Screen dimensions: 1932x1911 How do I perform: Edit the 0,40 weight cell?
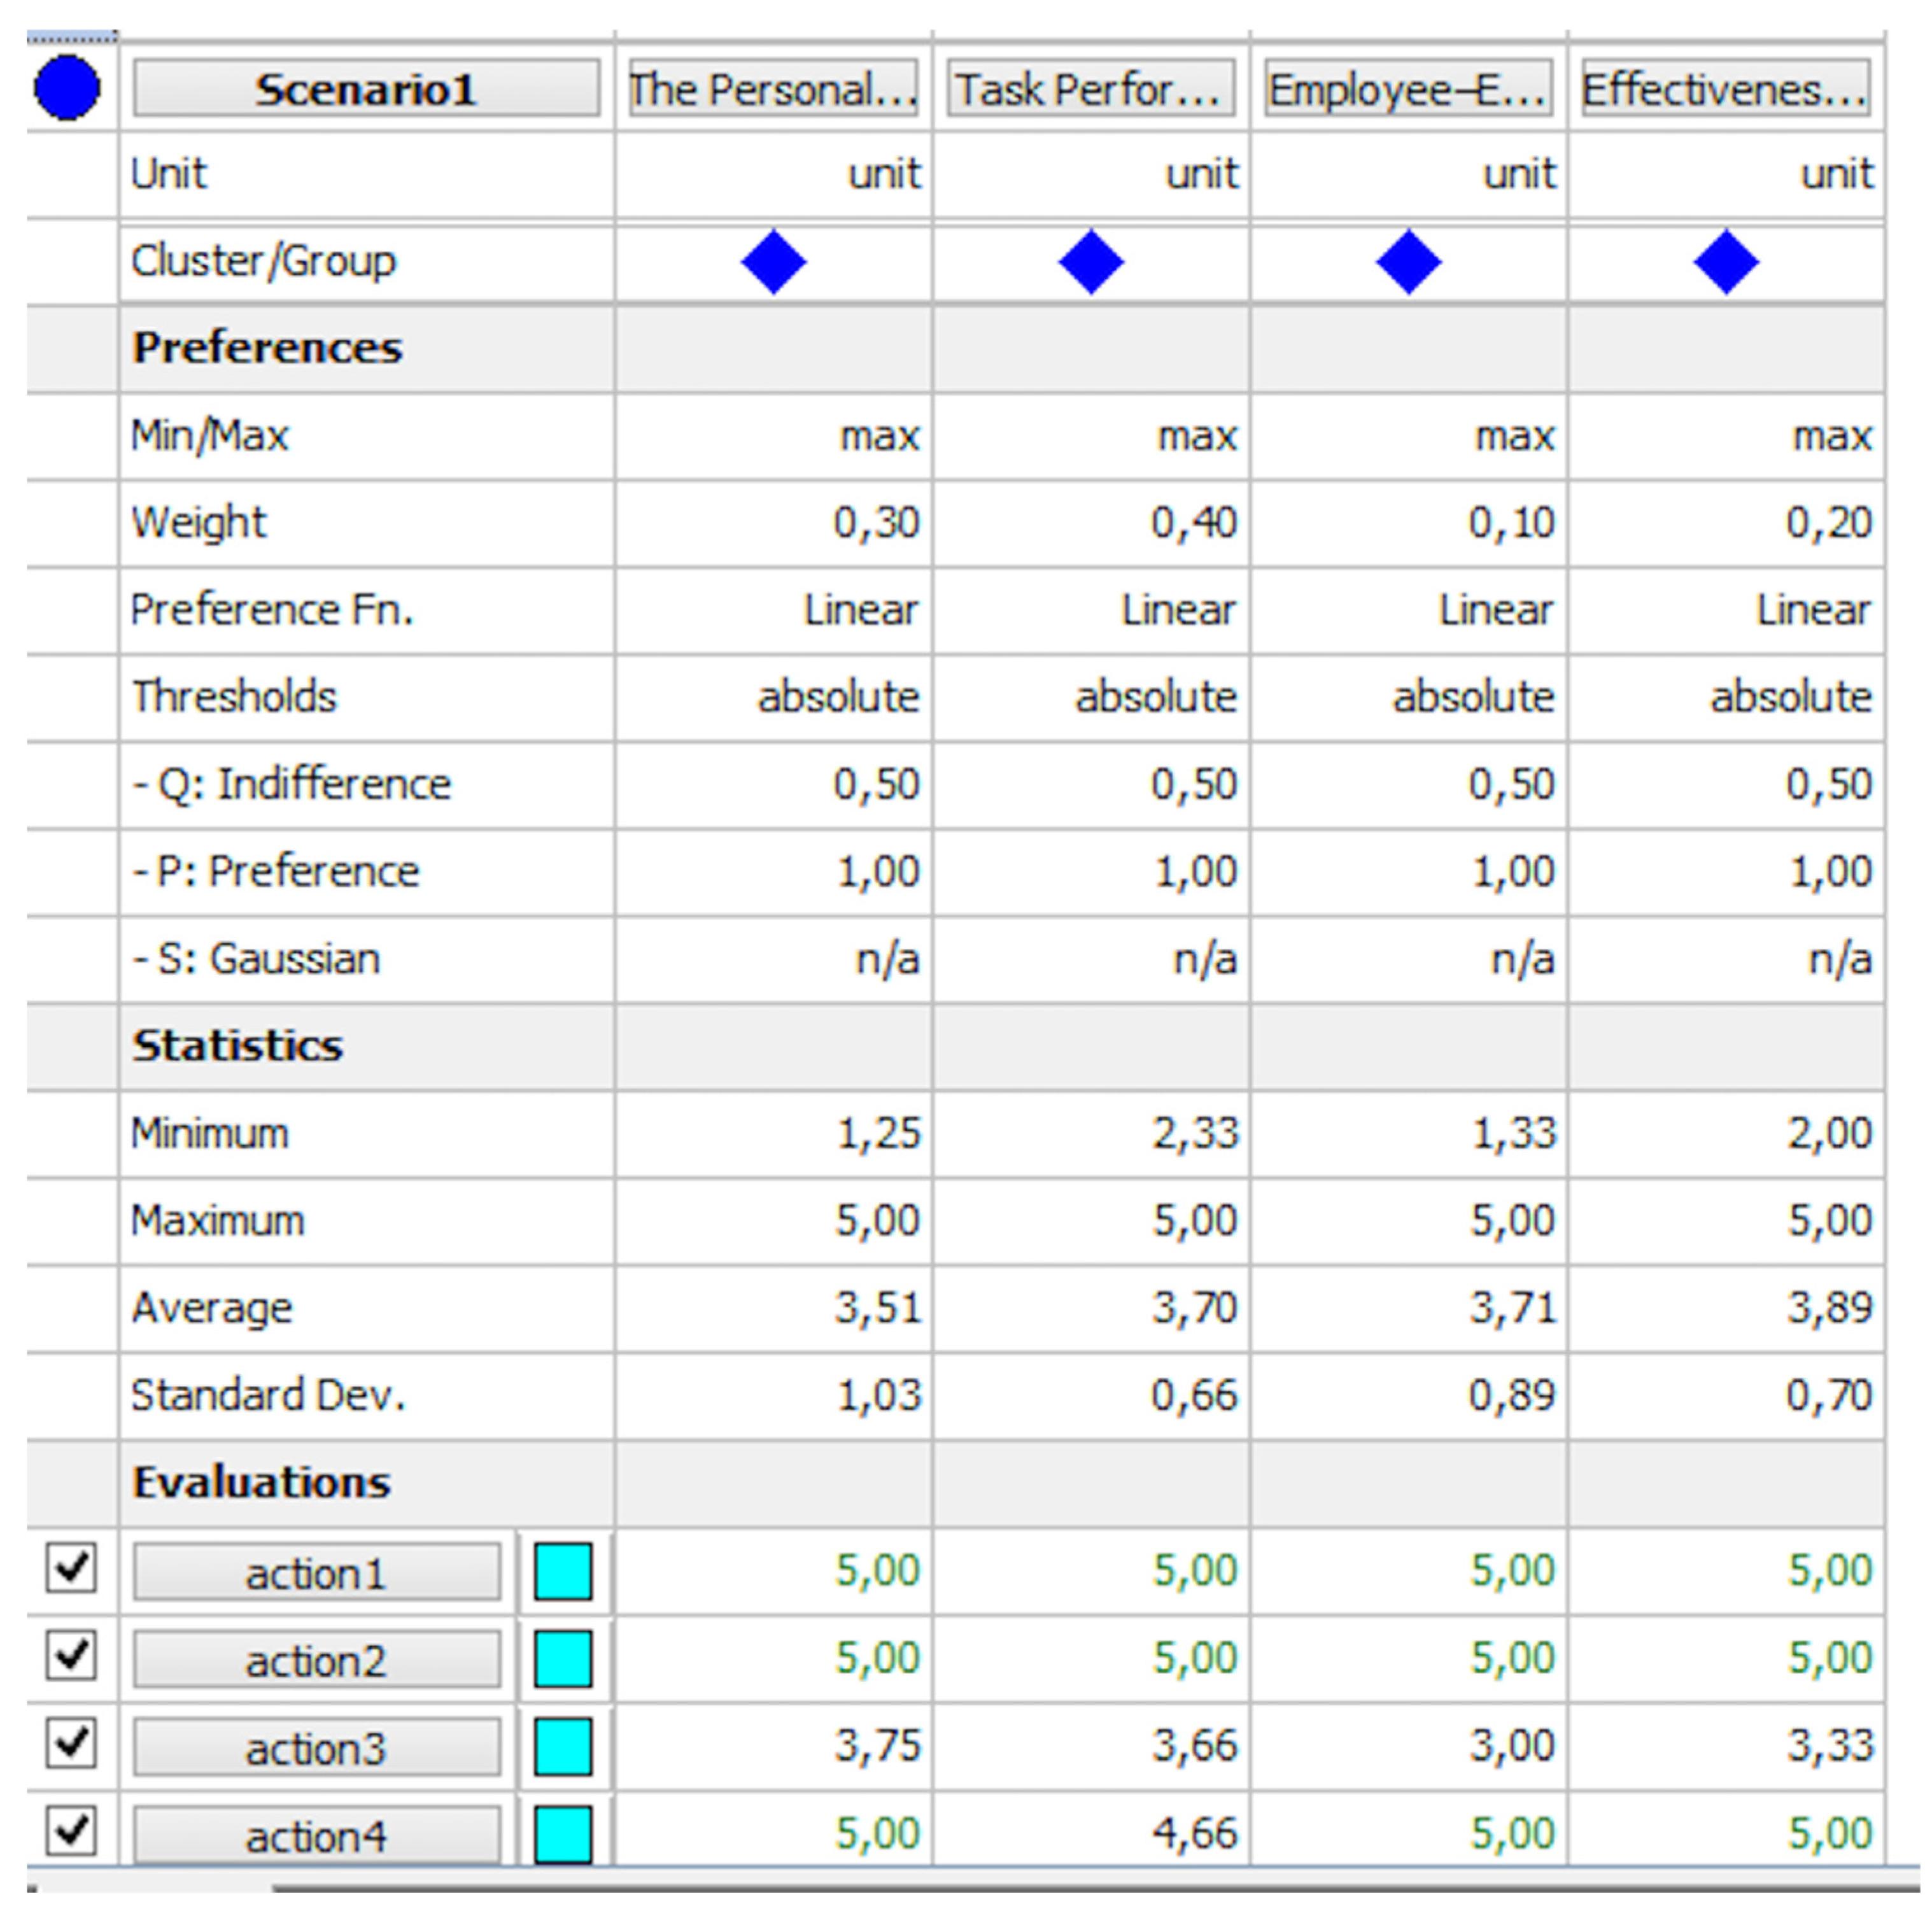(1193, 522)
